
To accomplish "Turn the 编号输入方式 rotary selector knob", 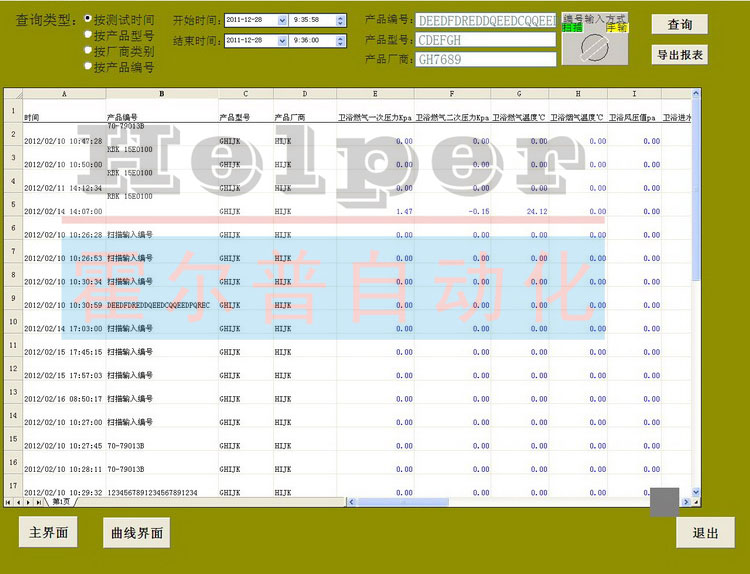I will point(595,47).
